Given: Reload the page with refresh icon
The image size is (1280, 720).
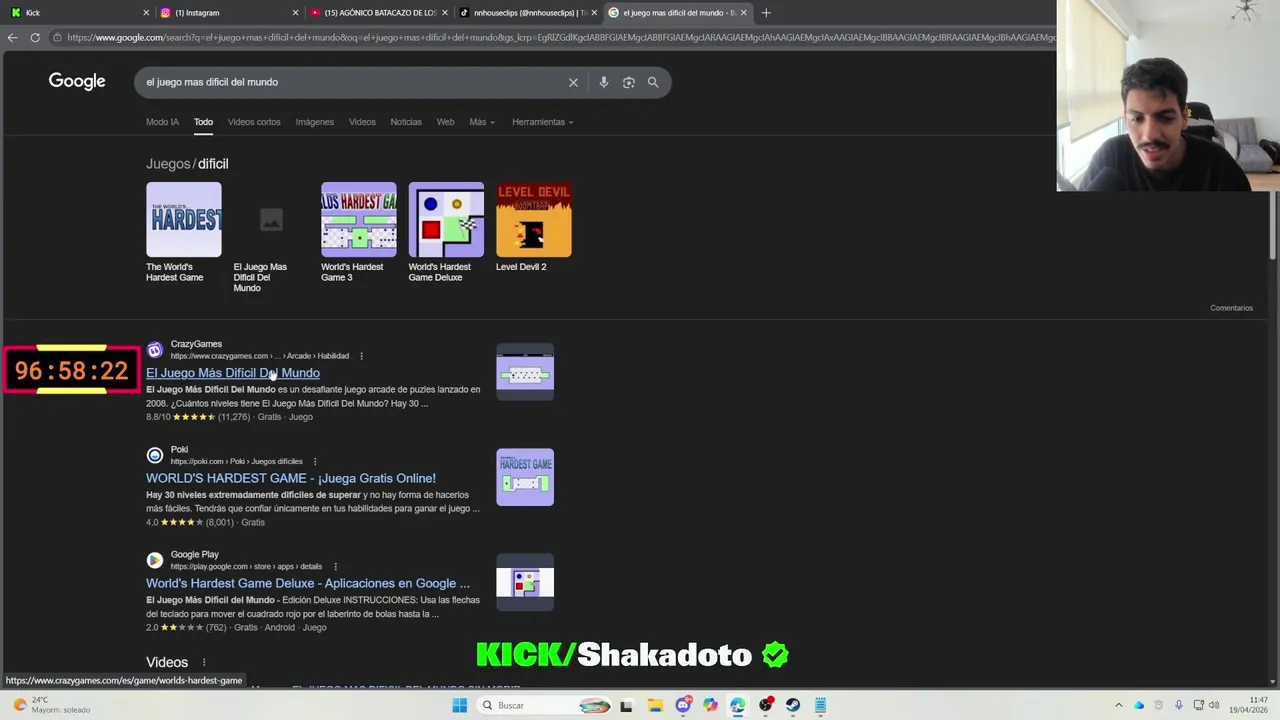Looking at the screenshot, I should 35,37.
